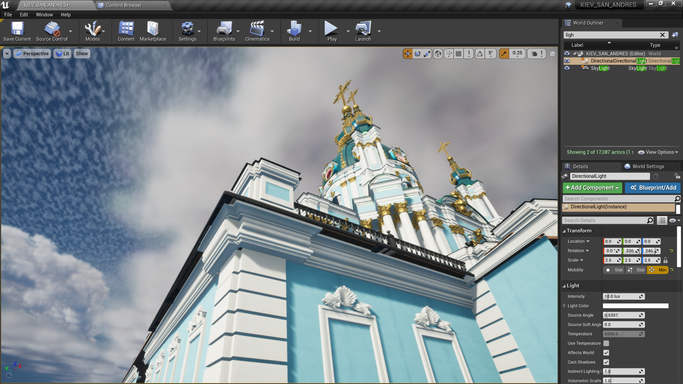Open the Show flags menu
683x384 pixels.
82,54
